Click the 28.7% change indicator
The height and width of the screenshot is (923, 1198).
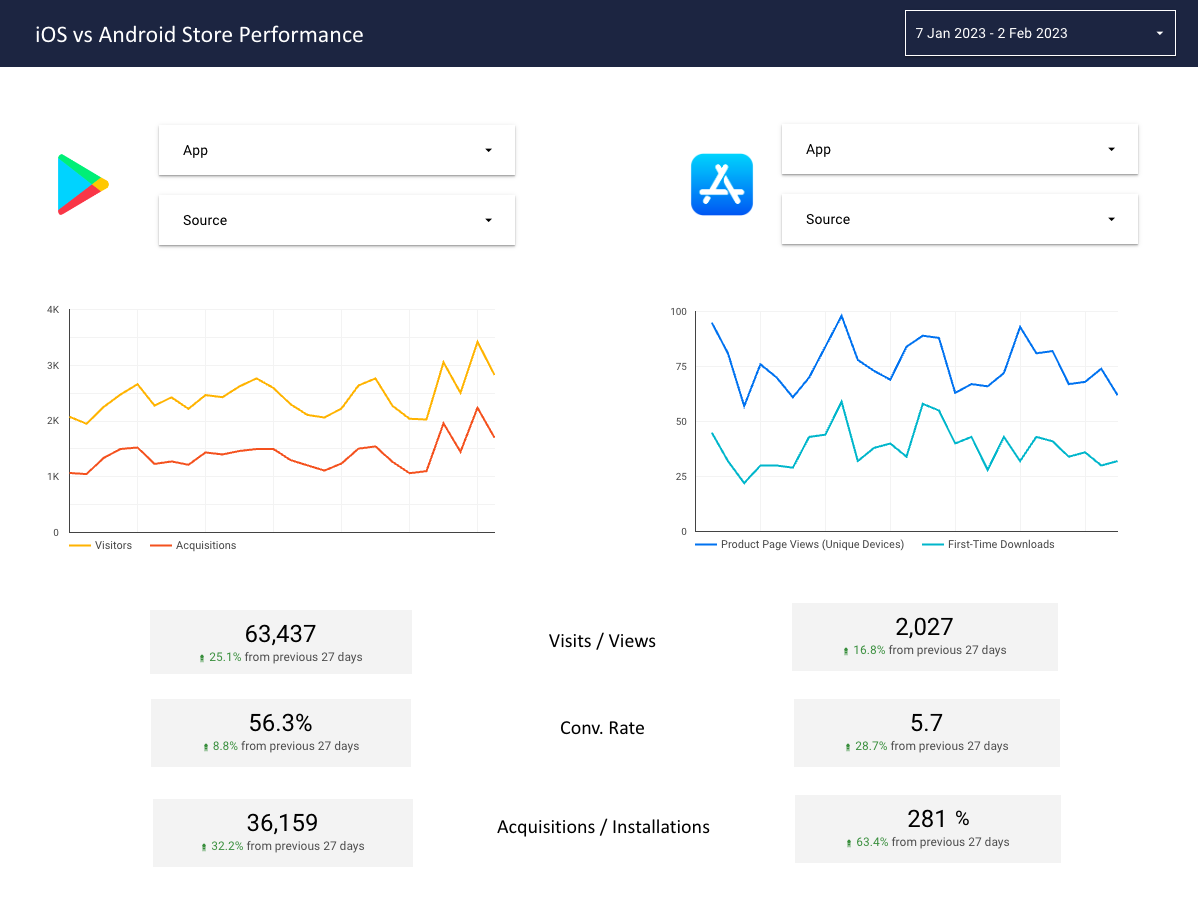(x=866, y=746)
